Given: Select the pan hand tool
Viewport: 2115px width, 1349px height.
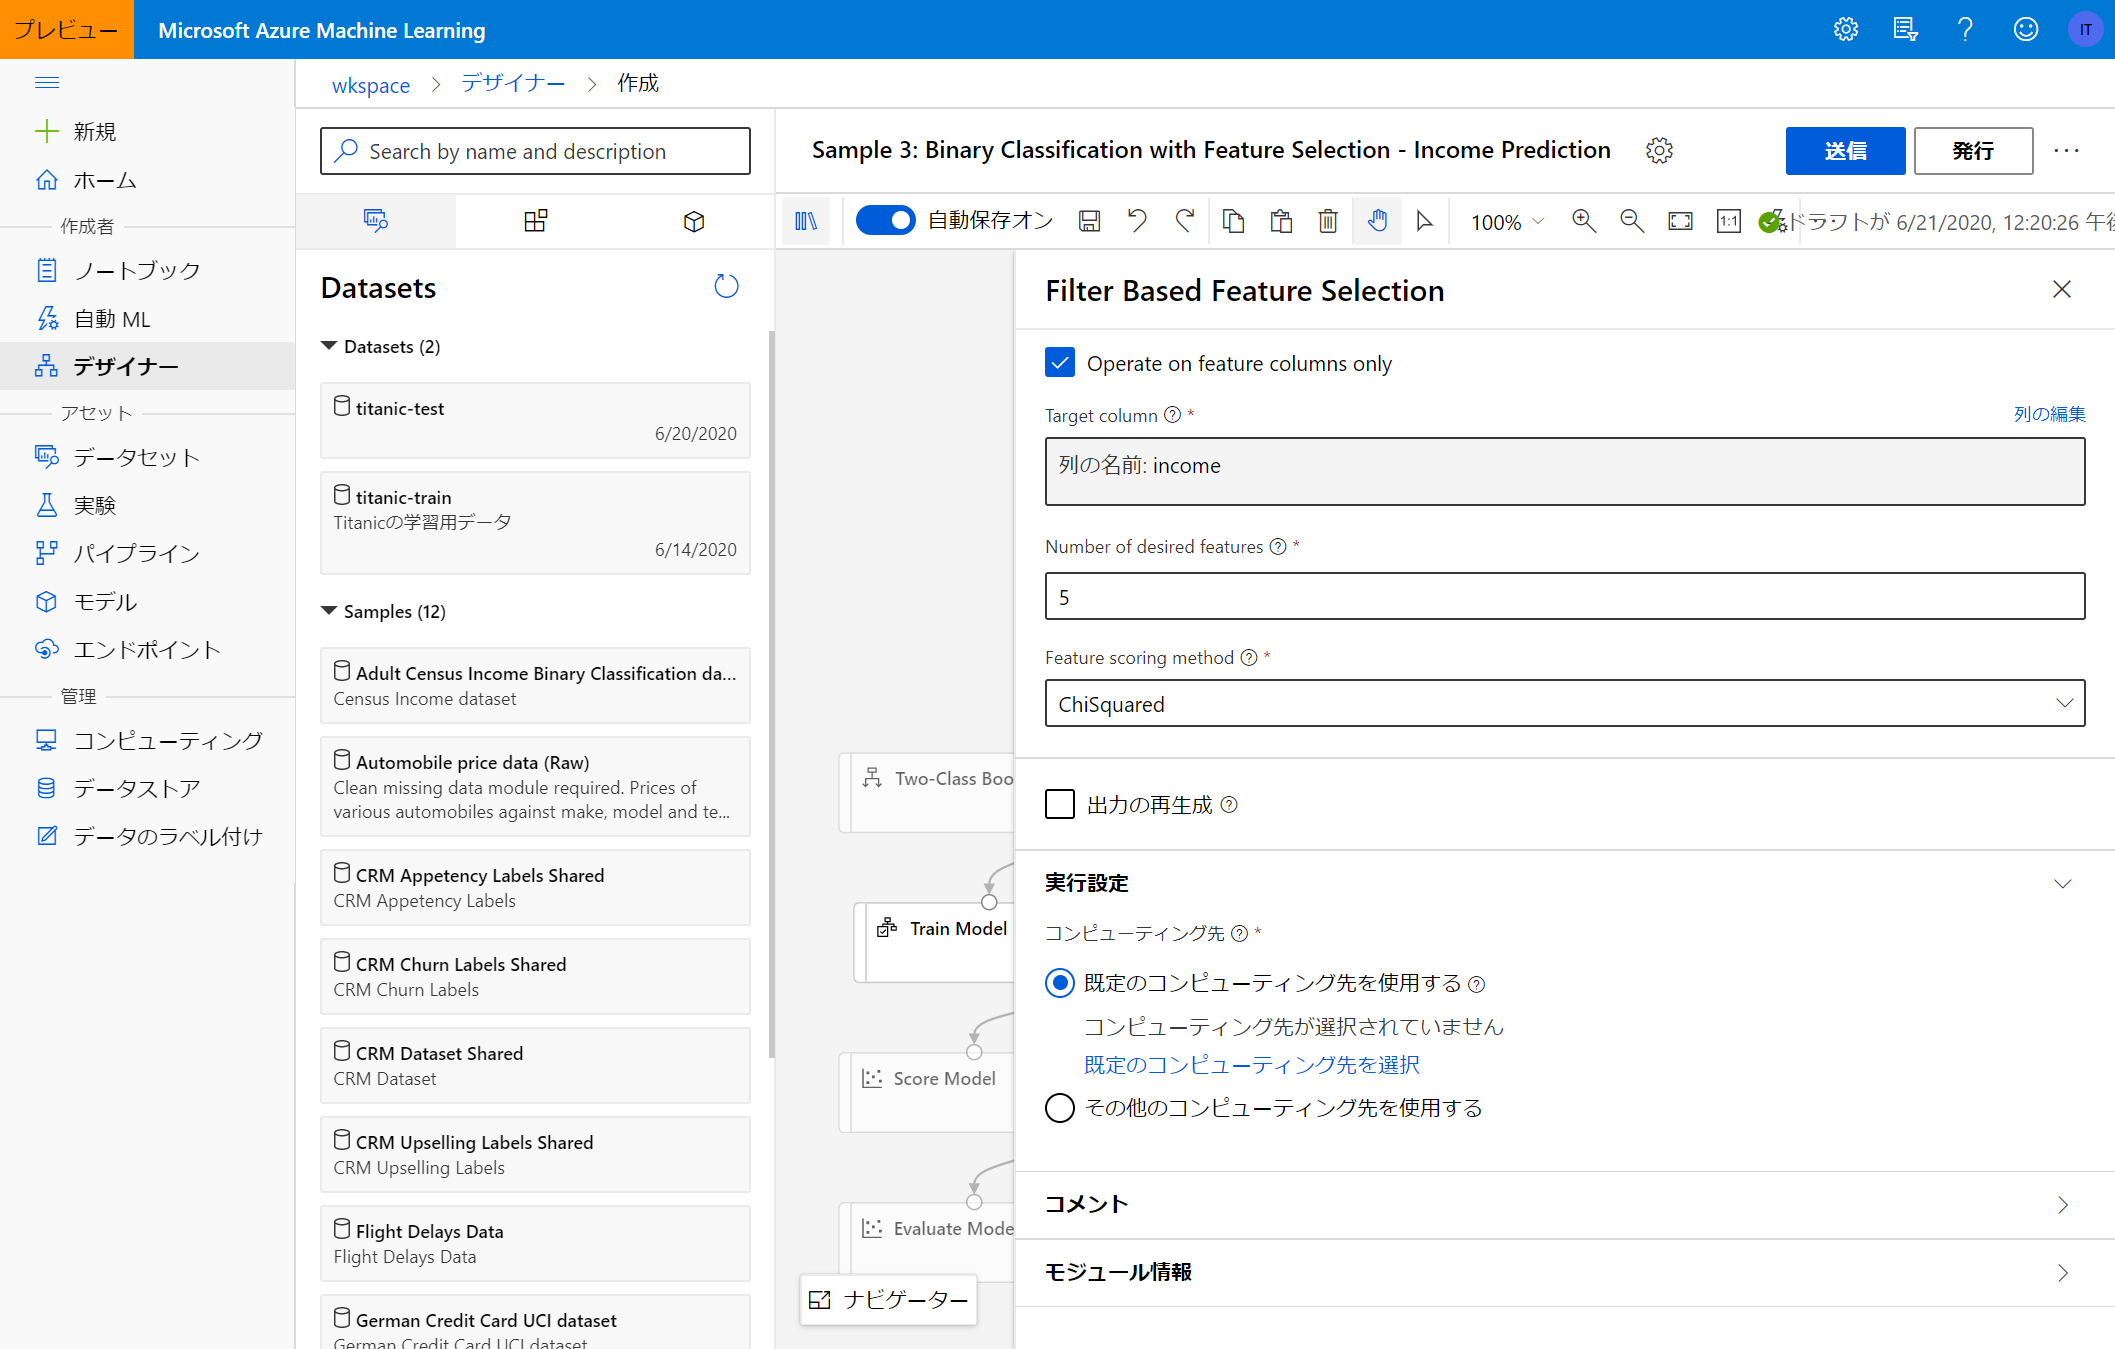Looking at the screenshot, I should pos(1377,221).
